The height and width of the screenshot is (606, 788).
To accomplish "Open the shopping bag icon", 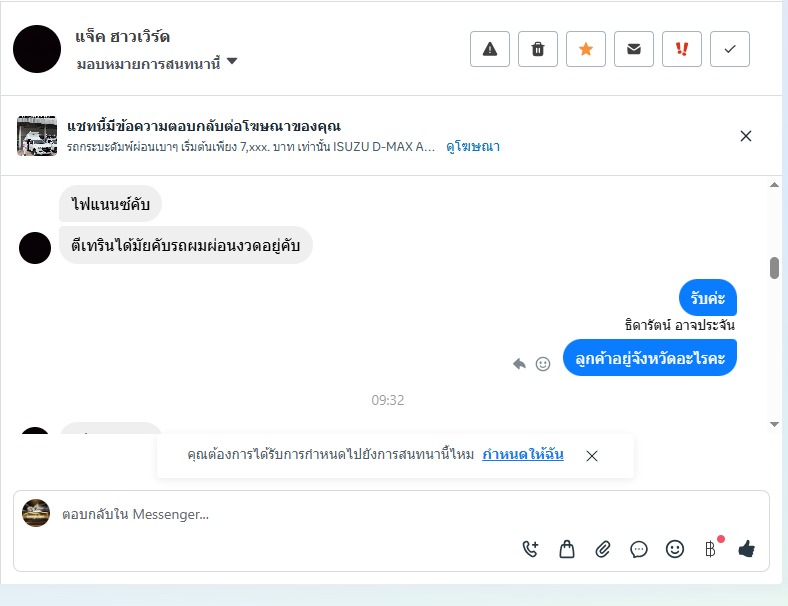I will click(567, 549).
